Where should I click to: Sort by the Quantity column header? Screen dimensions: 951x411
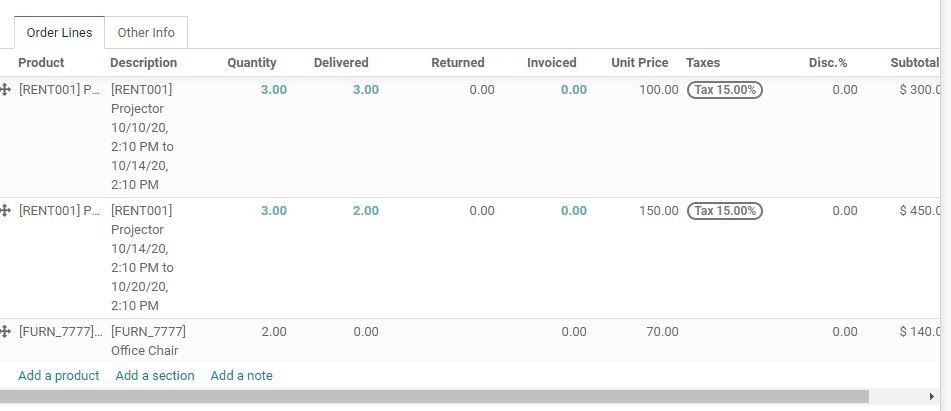pyautogui.click(x=251, y=63)
